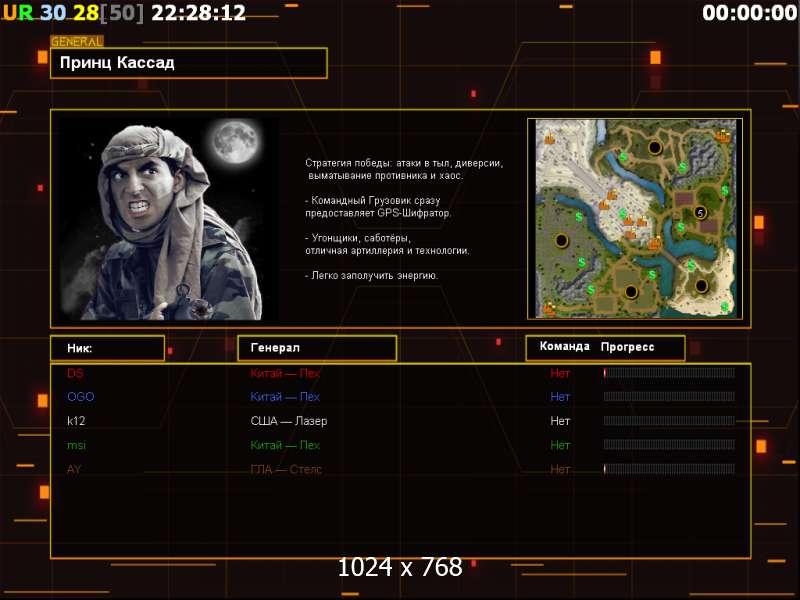Image resolution: width=800 pixels, height=600 pixels.
Task: Click the Легко заполучить энергию line
Action: click(372, 276)
